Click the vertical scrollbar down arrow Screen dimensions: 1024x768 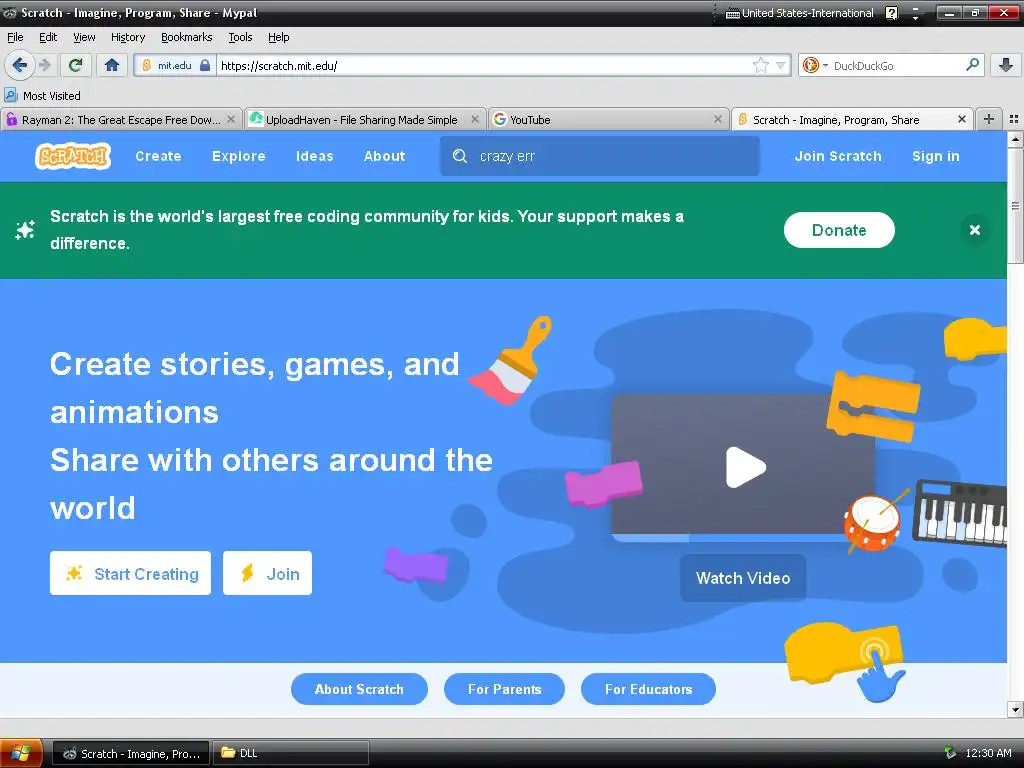(x=1015, y=709)
